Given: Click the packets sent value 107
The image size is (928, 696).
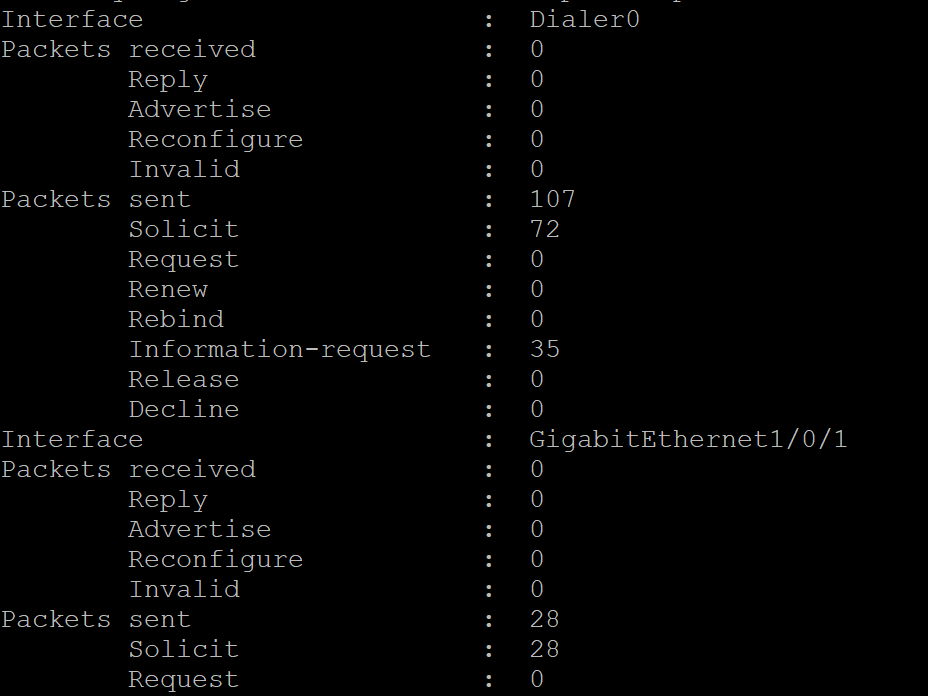Looking at the screenshot, I should click(x=552, y=199).
